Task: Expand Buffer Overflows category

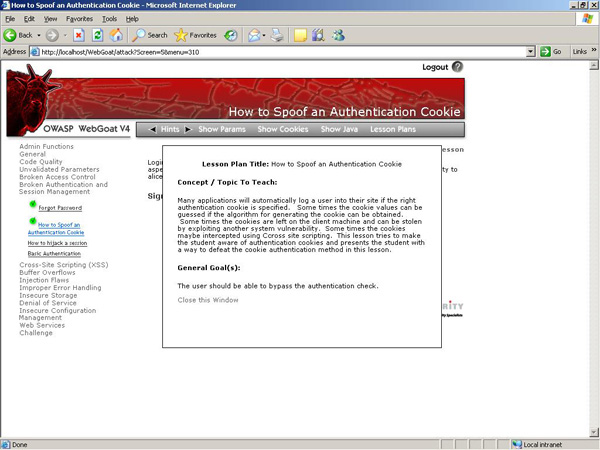Action: click(47, 272)
